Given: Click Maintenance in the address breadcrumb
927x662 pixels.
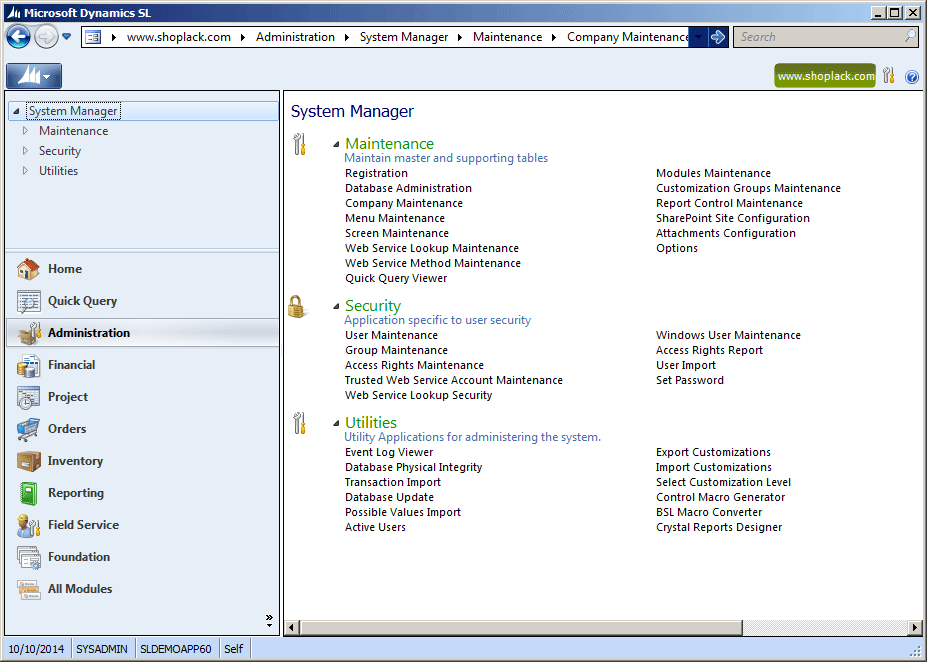Looking at the screenshot, I should (507, 37).
